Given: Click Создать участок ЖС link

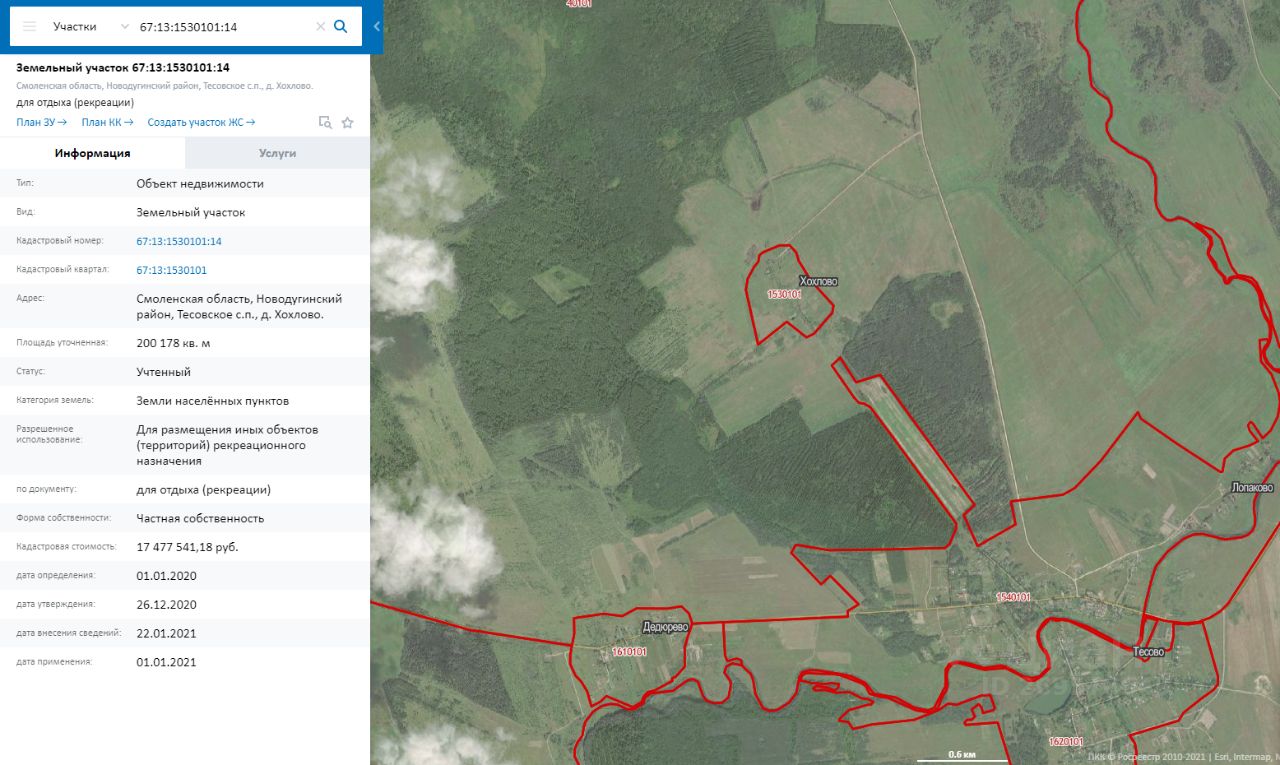Looking at the screenshot, I should click(x=201, y=122).
